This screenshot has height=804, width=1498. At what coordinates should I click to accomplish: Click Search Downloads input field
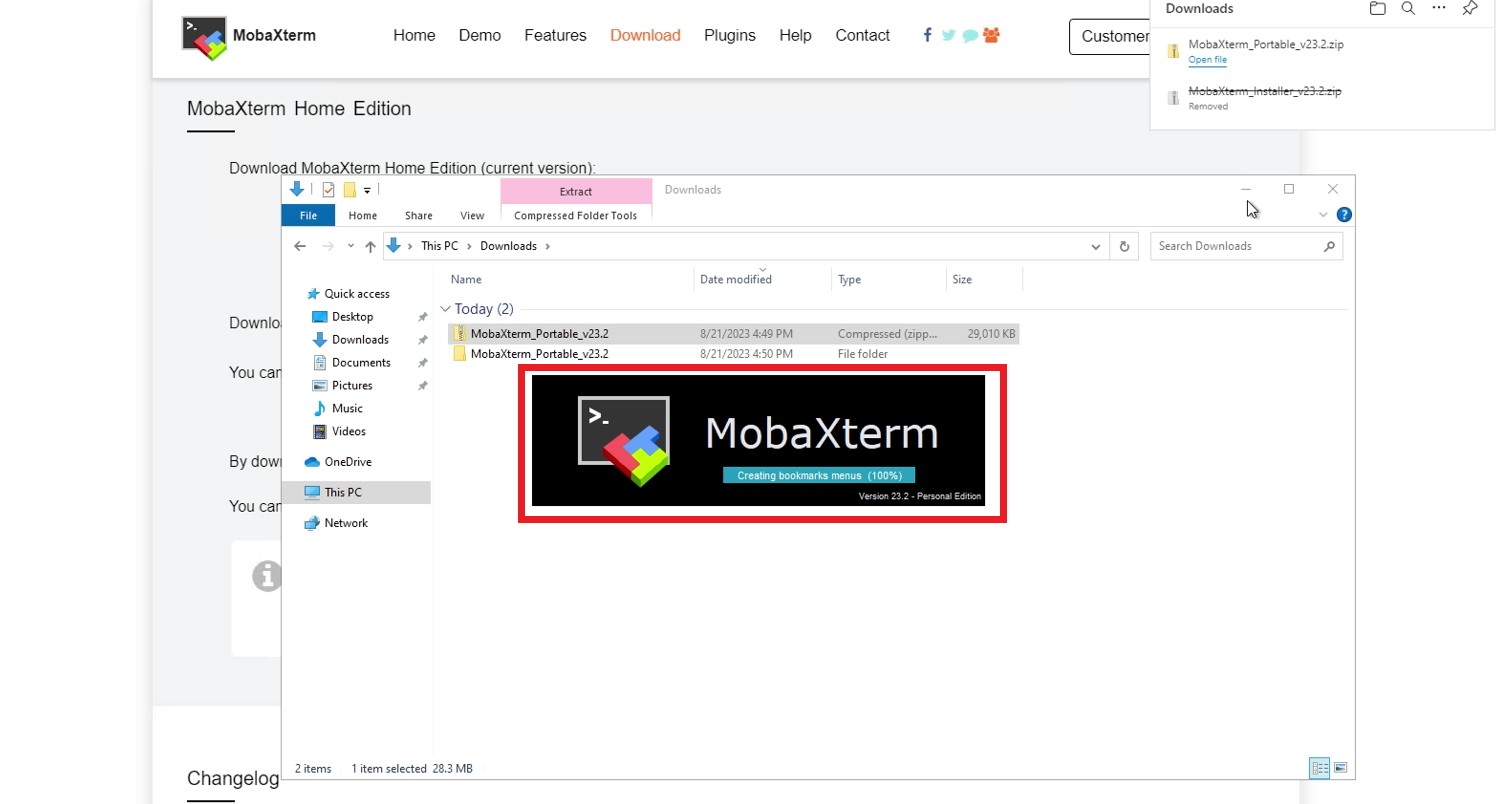[x=1246, y=246]
